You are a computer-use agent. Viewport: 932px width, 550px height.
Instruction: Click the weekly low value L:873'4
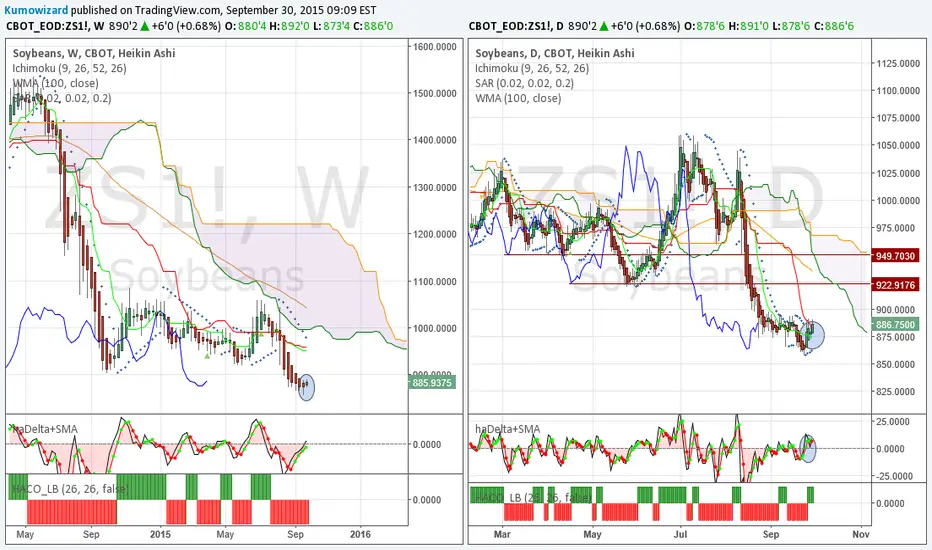(331, 26)
